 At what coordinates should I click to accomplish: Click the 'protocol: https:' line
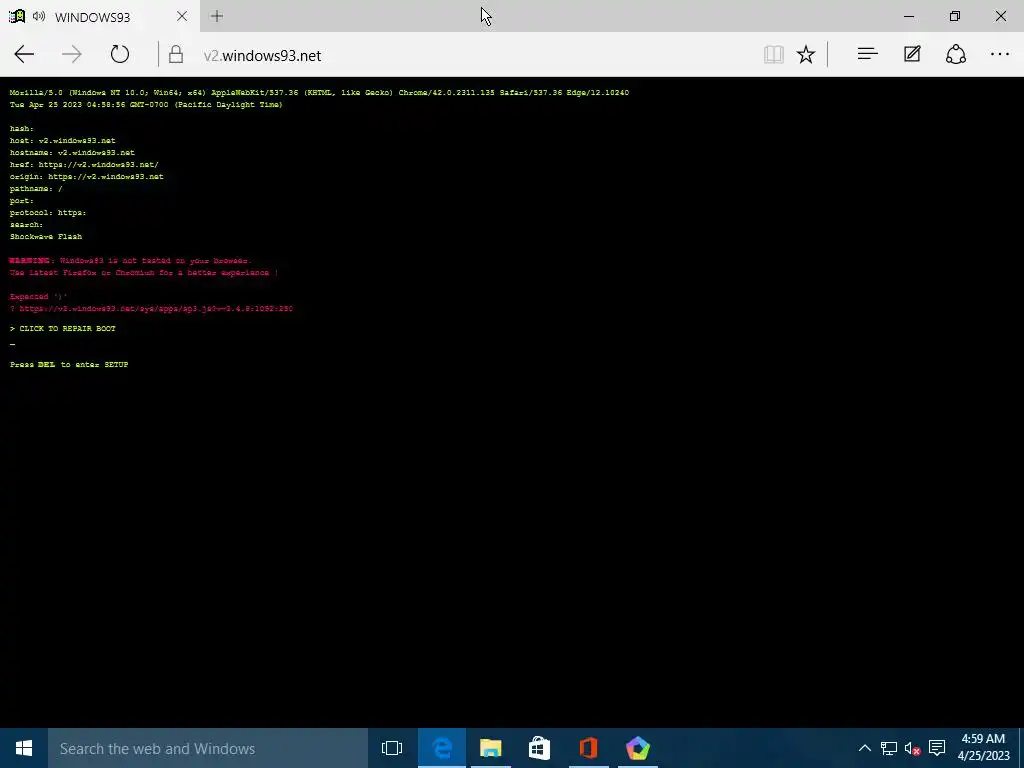[x=48, y=212]
